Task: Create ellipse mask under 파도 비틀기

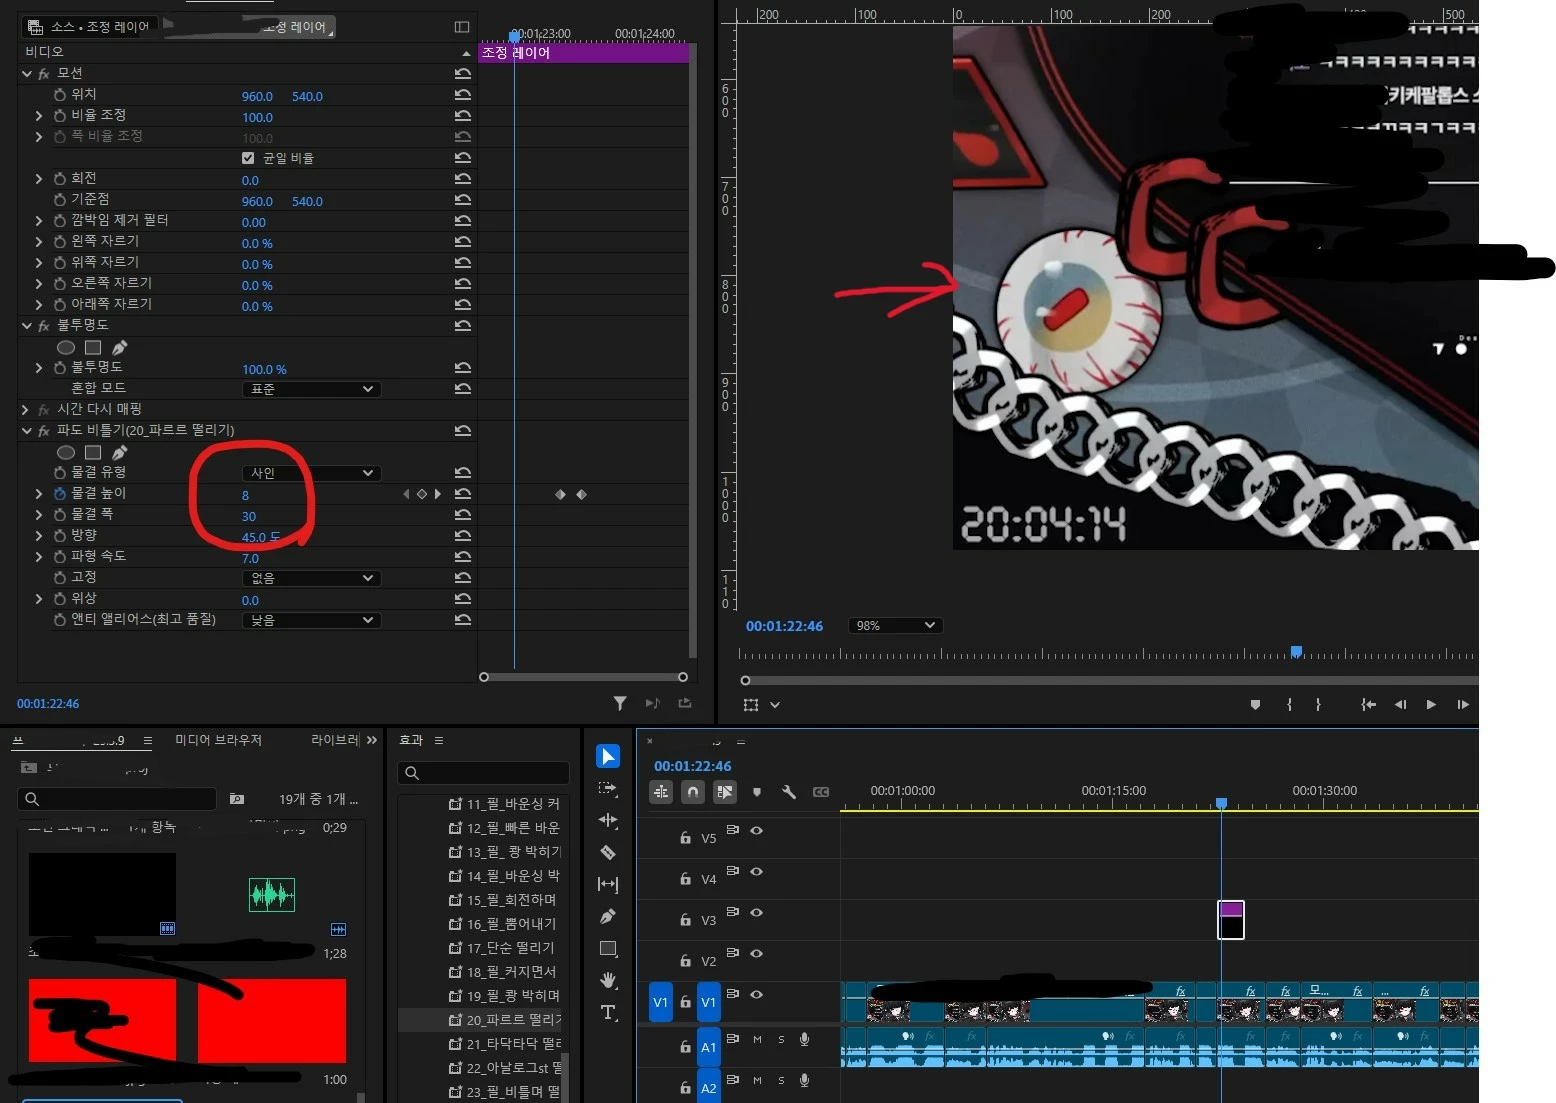Action: (66, 452)
